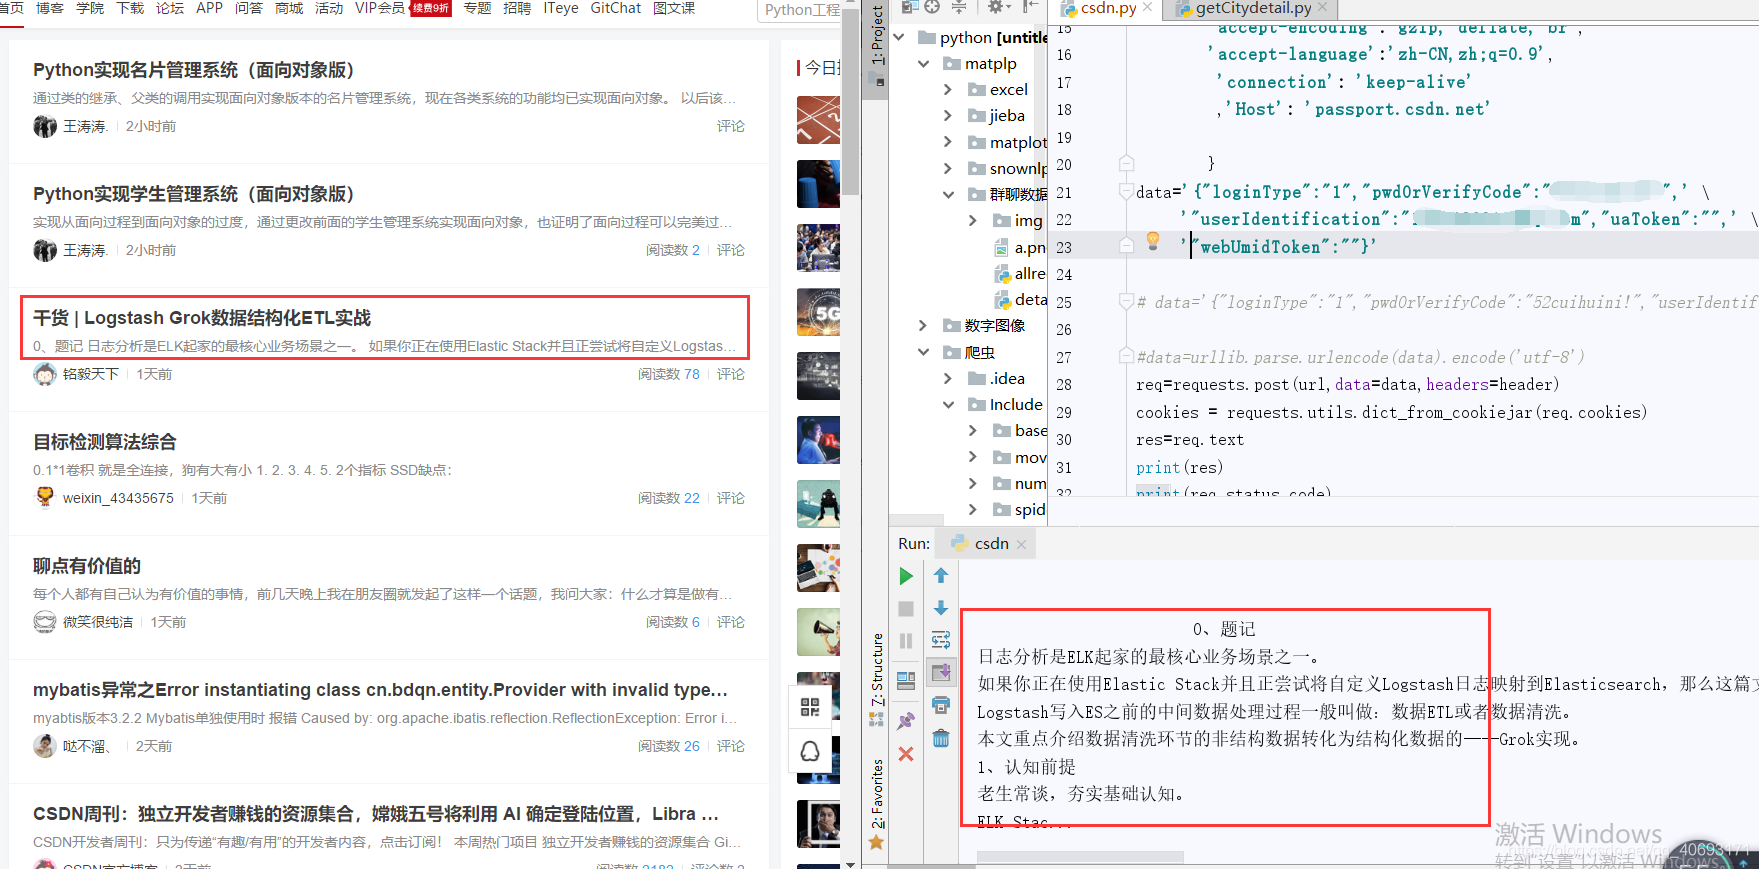Click the QQ penguin floating icon

coord(810,751)
